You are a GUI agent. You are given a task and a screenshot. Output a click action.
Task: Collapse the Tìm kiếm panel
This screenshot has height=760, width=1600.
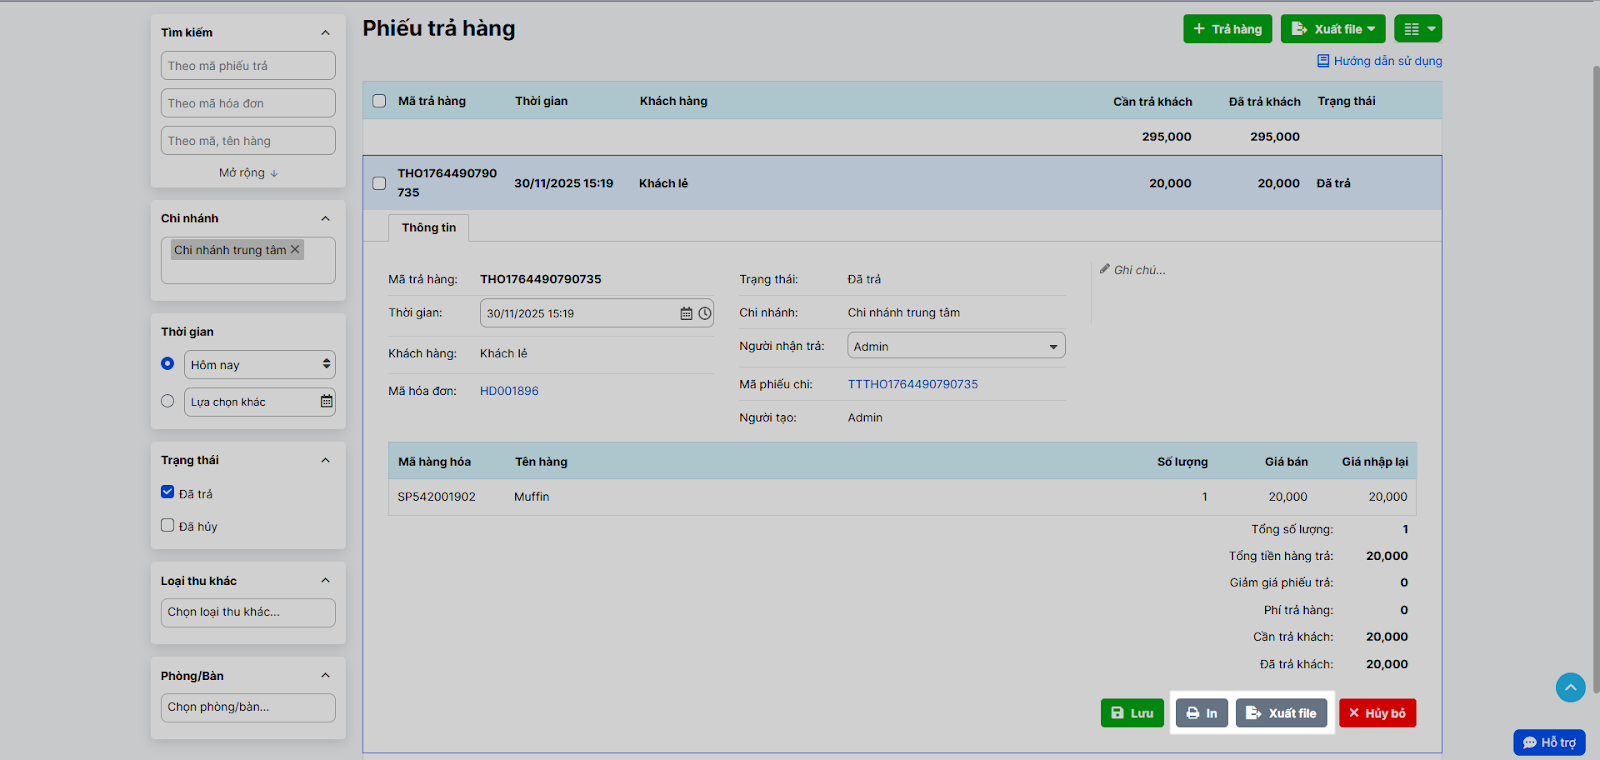point(325,33)
